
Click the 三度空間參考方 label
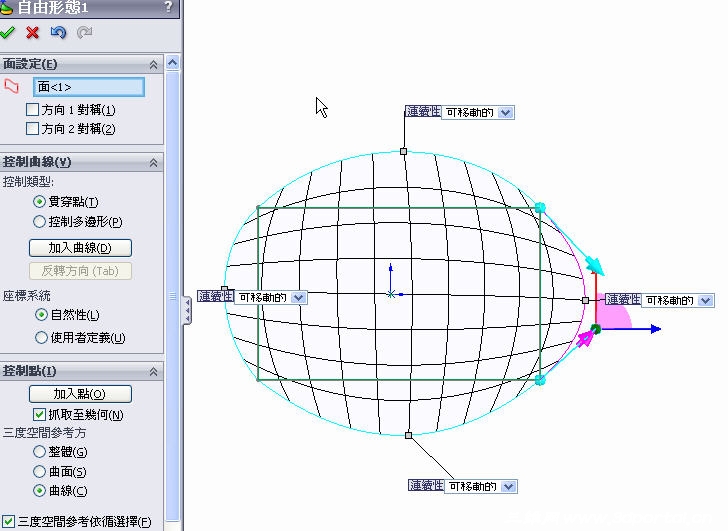(45, 433)
